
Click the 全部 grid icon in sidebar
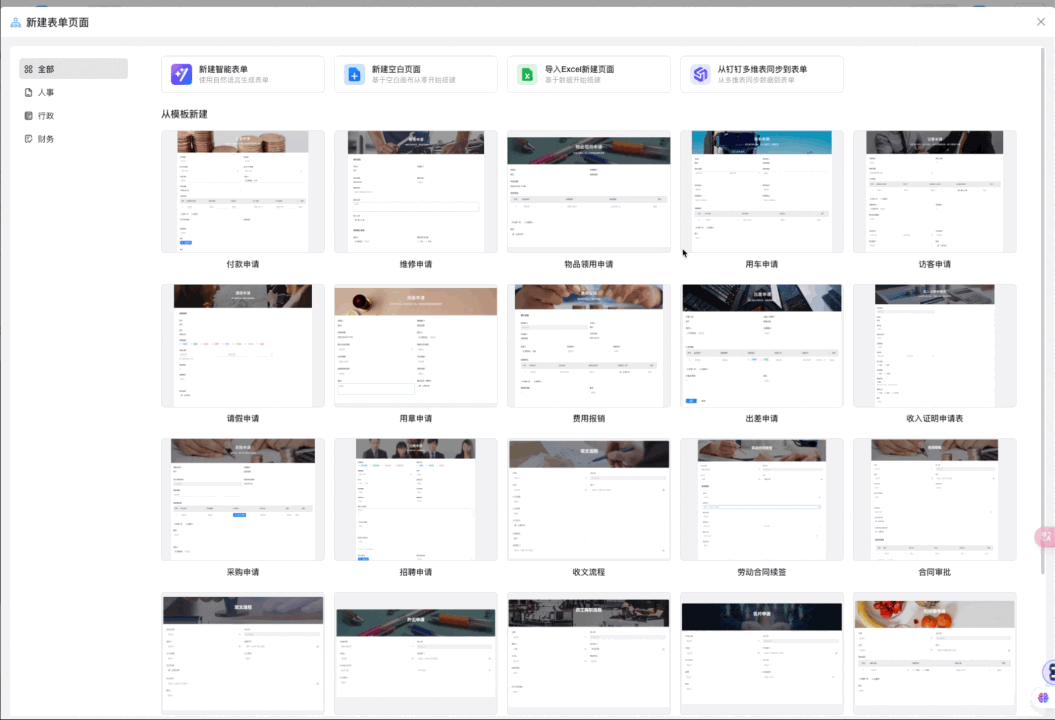coord(29,69)
